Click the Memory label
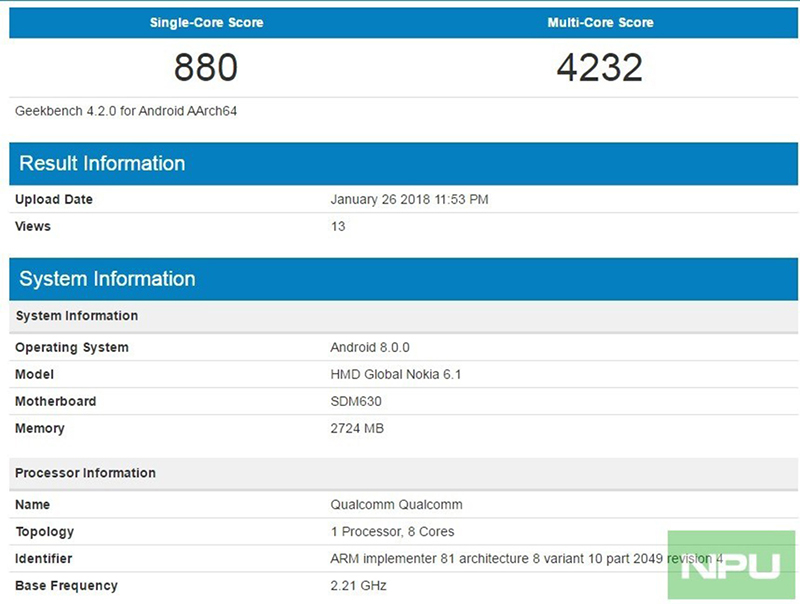This screenshot has height=604, width=800. pyautogui.click(x=40, y=429)
